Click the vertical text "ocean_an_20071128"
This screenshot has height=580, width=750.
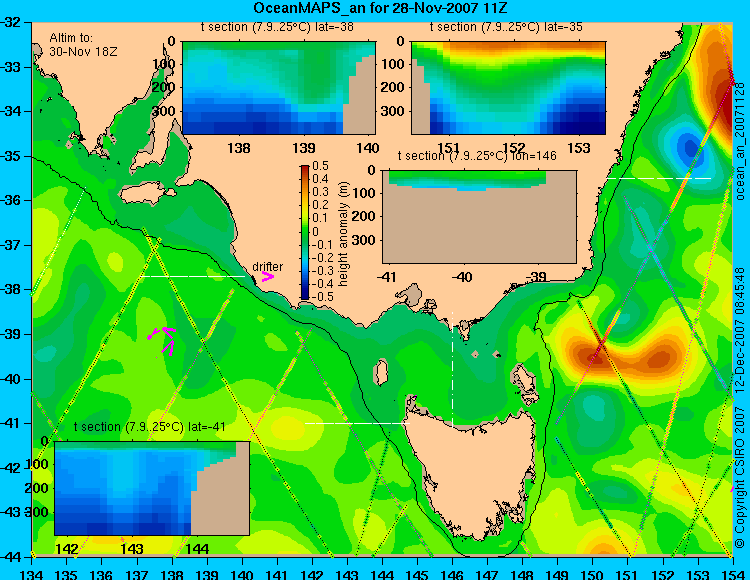(x=740, y=141)
